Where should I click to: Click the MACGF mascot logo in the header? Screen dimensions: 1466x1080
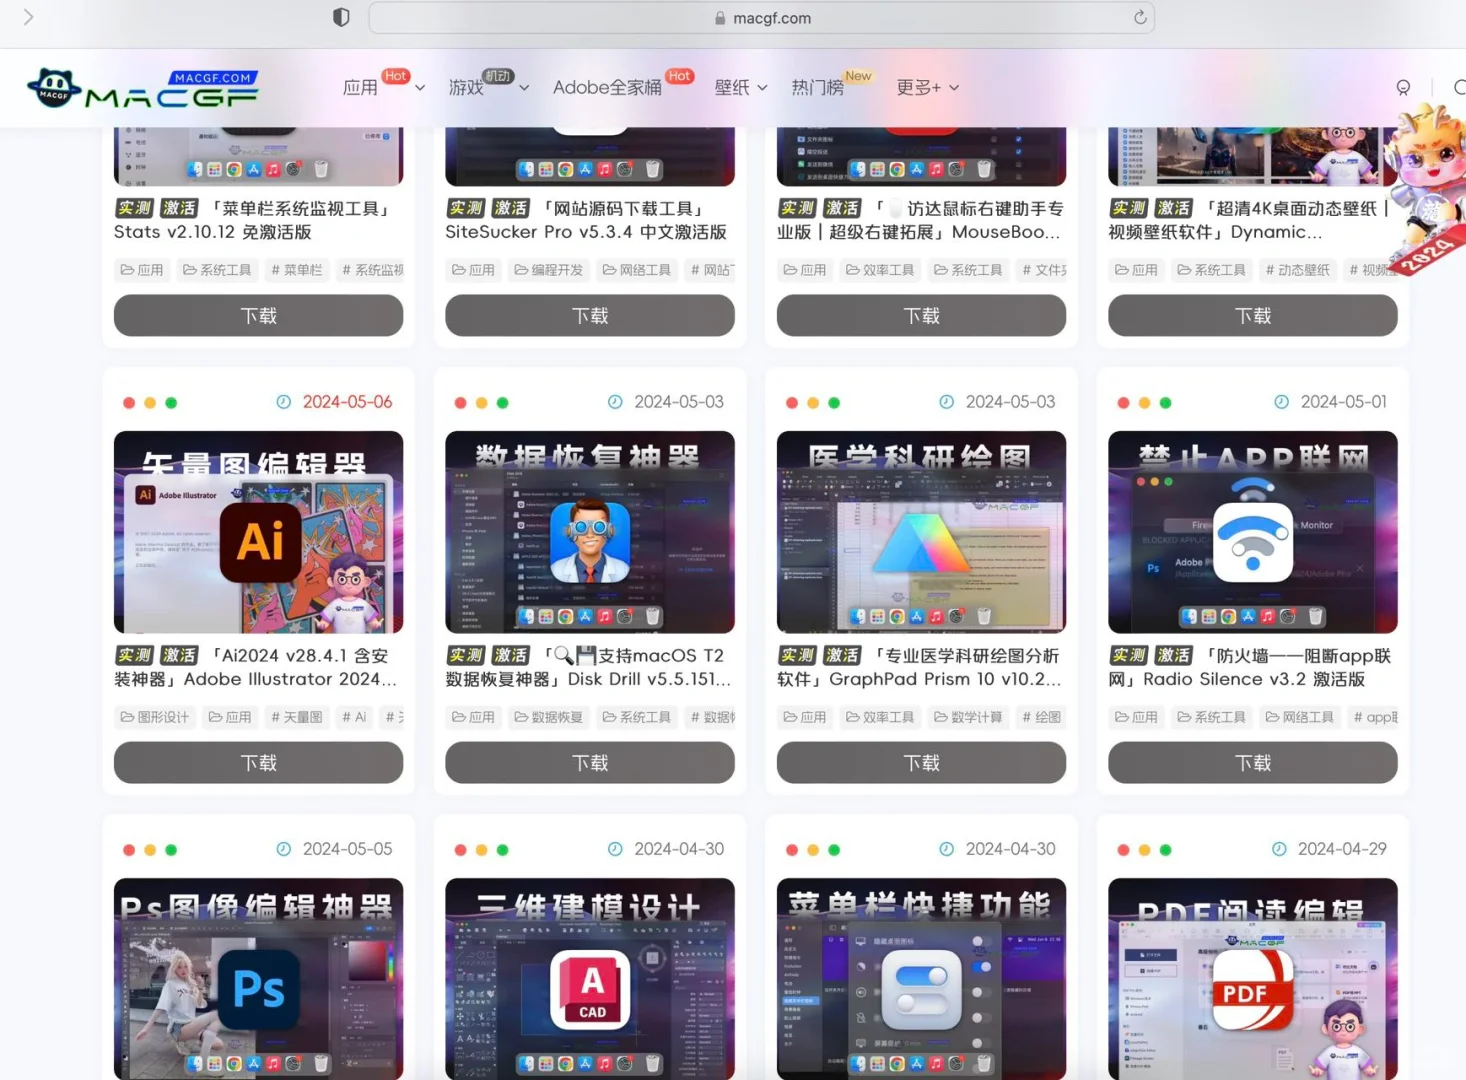pyautogui.click(x=55, y=87)
